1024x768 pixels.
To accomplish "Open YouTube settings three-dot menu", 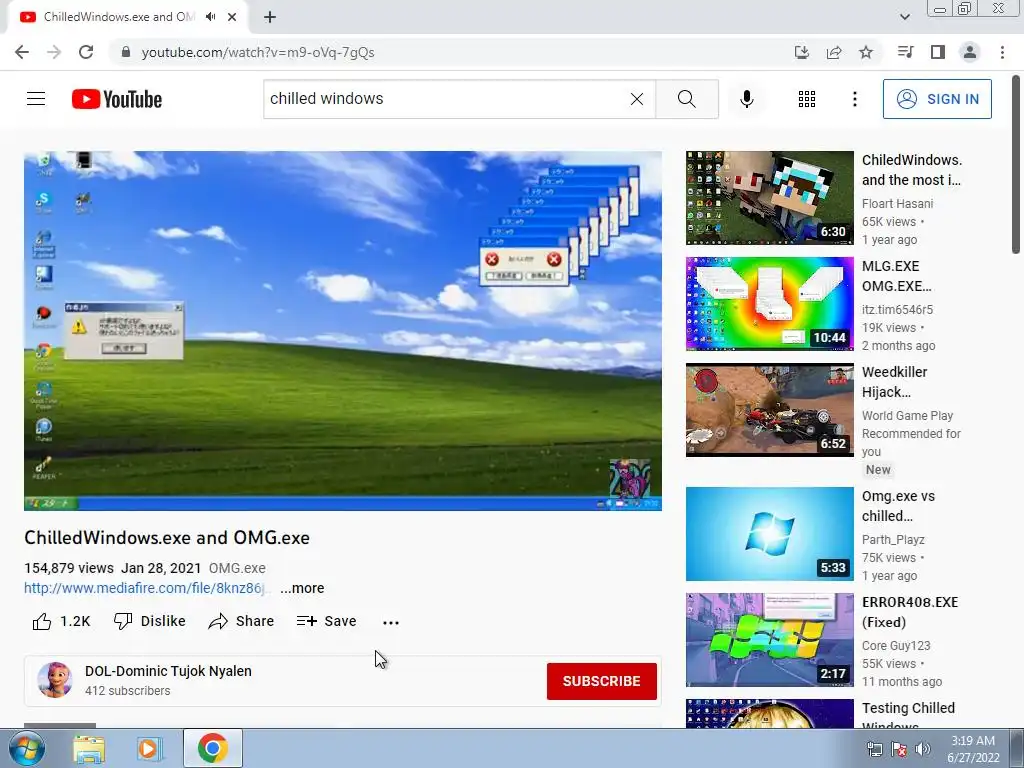I will click(x=854, y=99).
